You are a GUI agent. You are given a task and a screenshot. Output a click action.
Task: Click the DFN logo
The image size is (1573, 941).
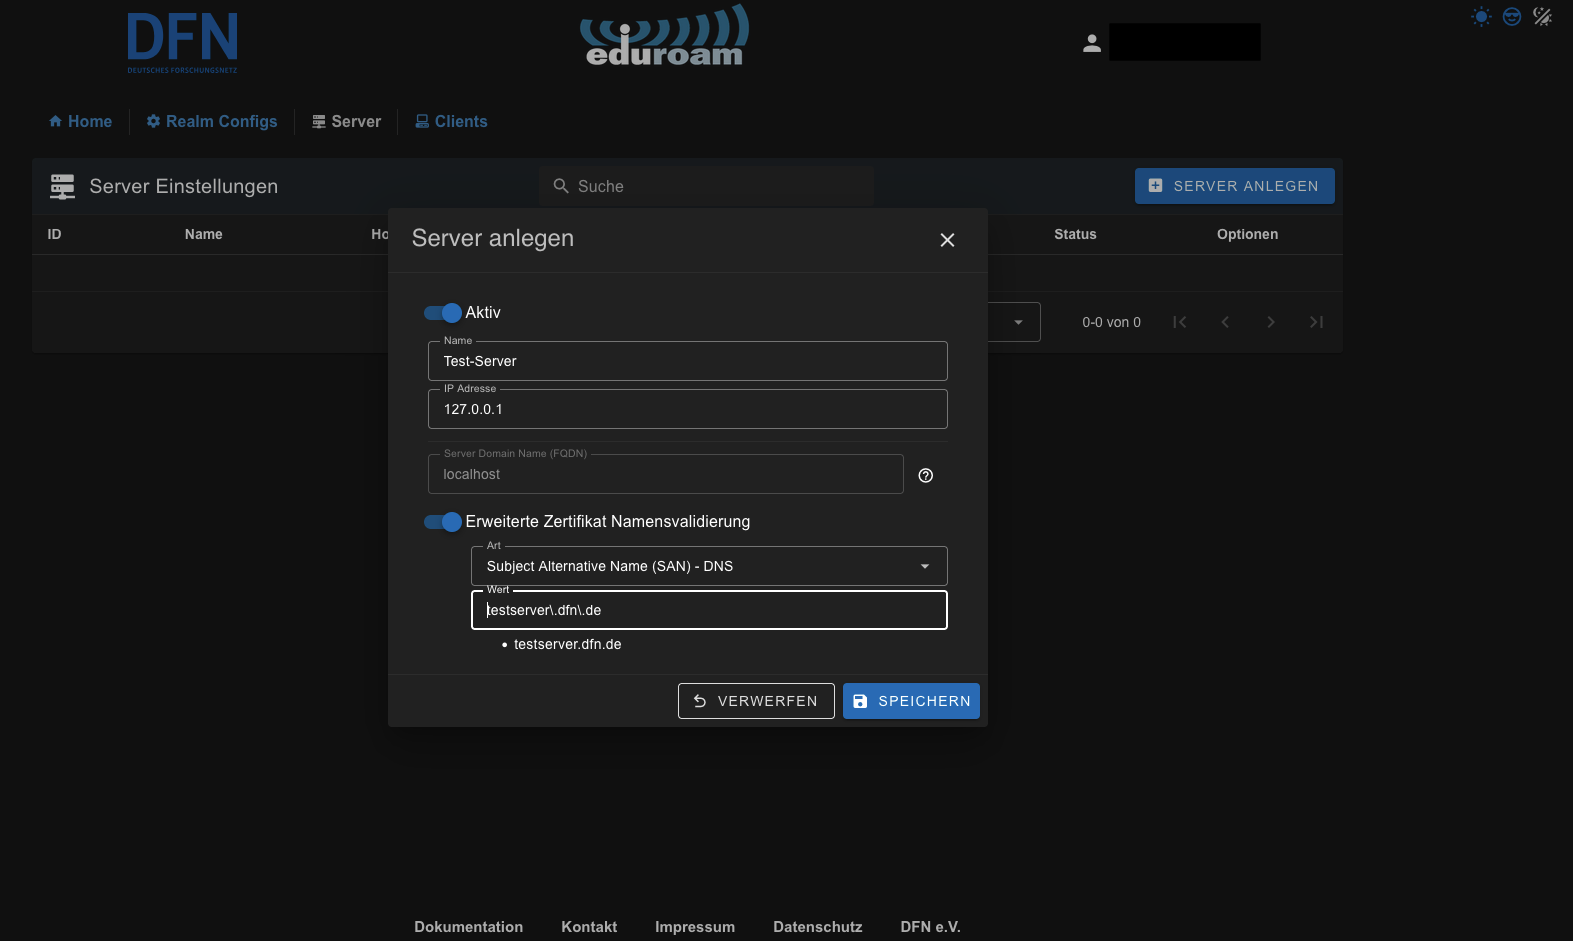(182, 43)
